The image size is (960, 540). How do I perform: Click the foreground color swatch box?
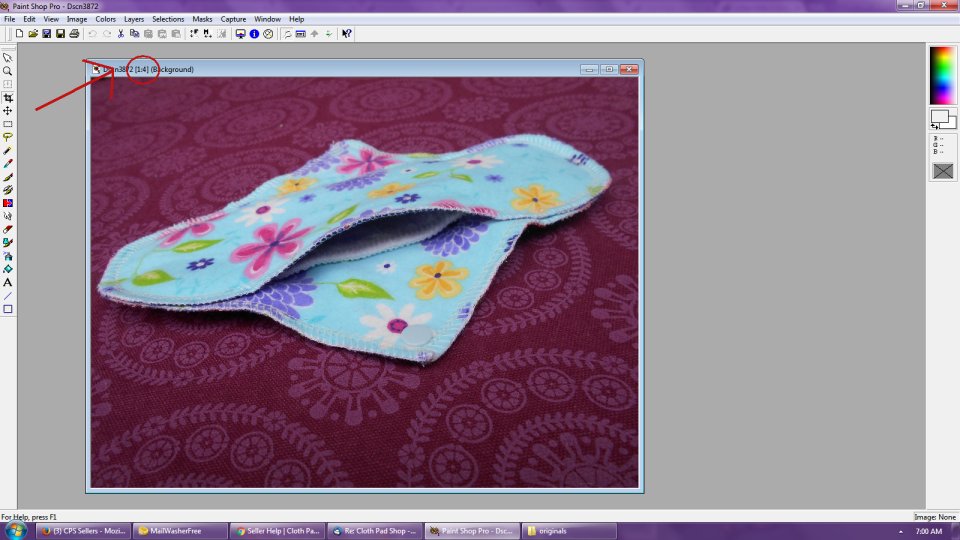pos(939,116)
